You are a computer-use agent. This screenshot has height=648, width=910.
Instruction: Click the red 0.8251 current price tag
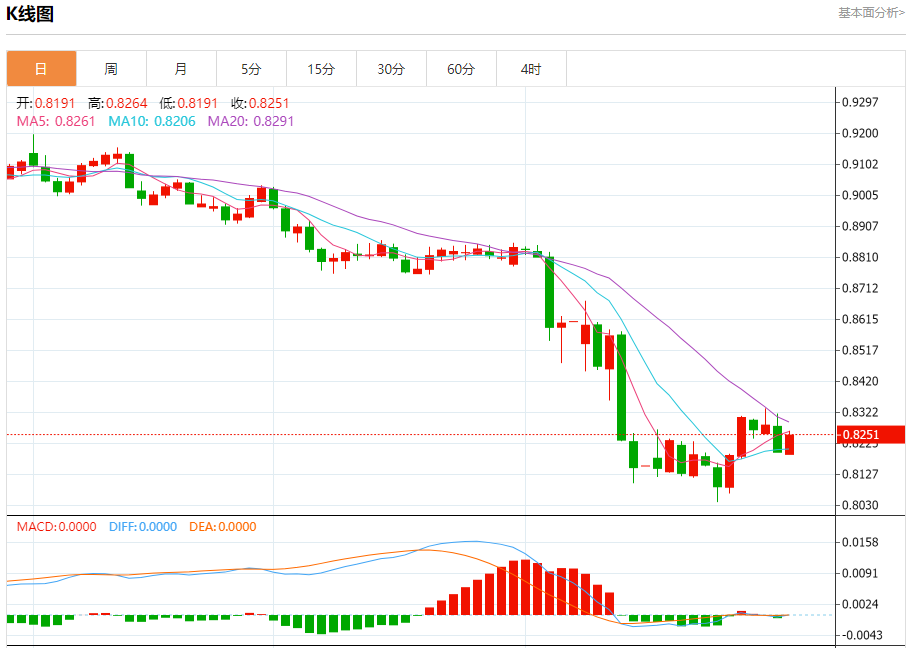[x=871, y=435]
